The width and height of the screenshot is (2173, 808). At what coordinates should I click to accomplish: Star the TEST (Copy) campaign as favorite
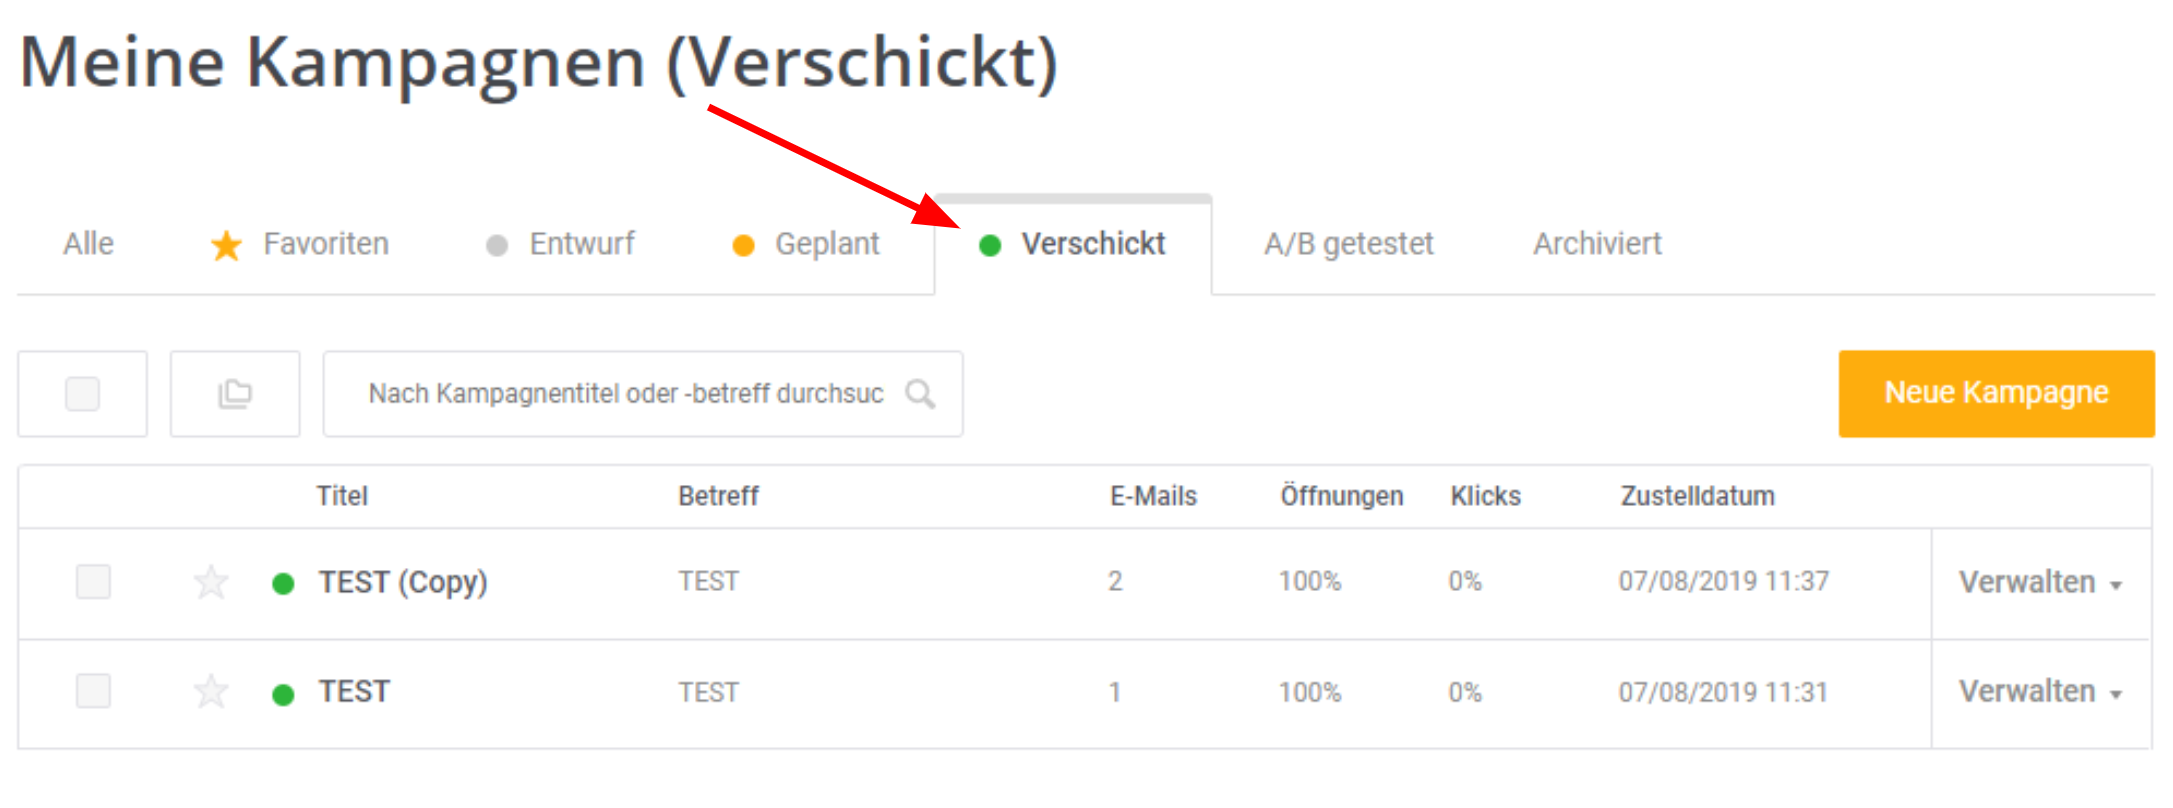(x=211, y=582)
